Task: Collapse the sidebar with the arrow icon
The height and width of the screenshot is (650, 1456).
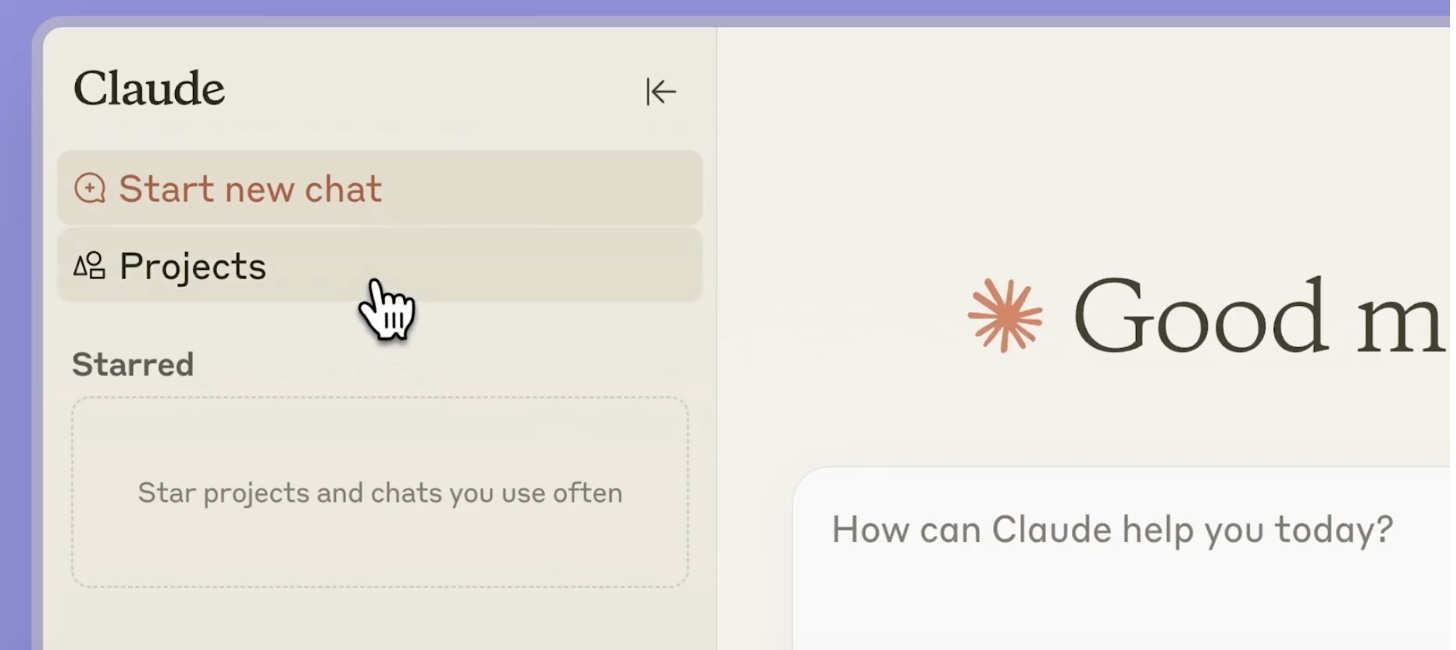Action: coord(661,92)
